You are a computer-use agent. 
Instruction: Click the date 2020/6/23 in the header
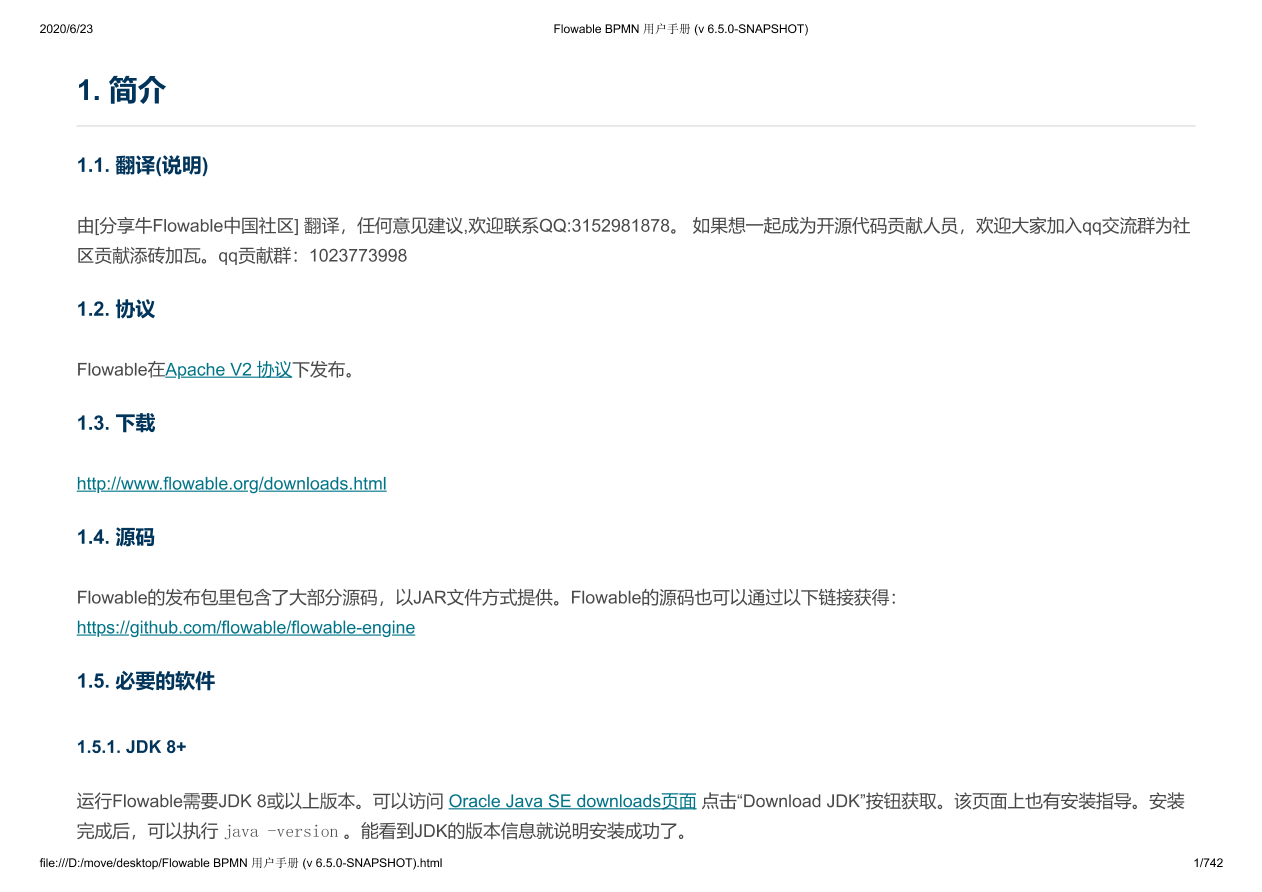[66, 29]
